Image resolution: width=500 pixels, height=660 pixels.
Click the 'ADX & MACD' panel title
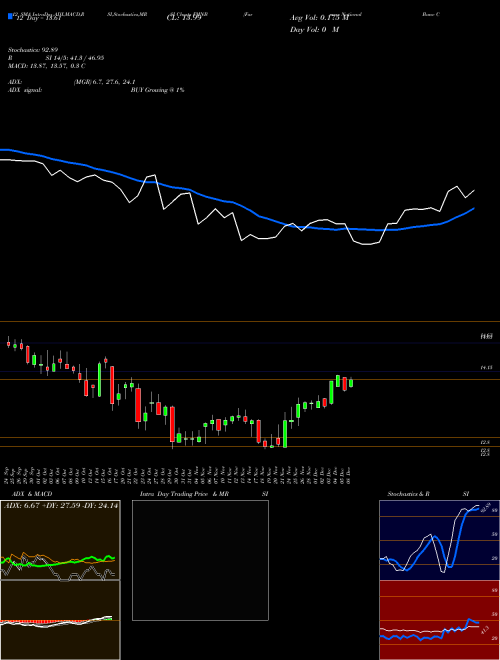coord(32,494)
